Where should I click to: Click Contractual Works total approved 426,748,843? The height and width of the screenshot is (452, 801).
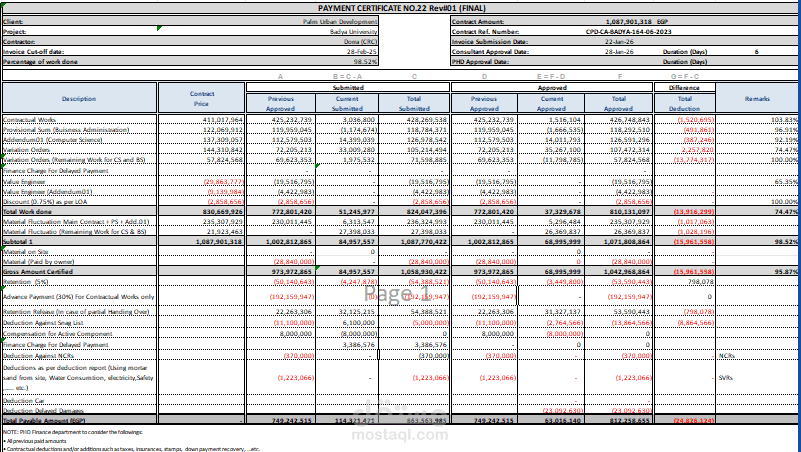point(630,120)
